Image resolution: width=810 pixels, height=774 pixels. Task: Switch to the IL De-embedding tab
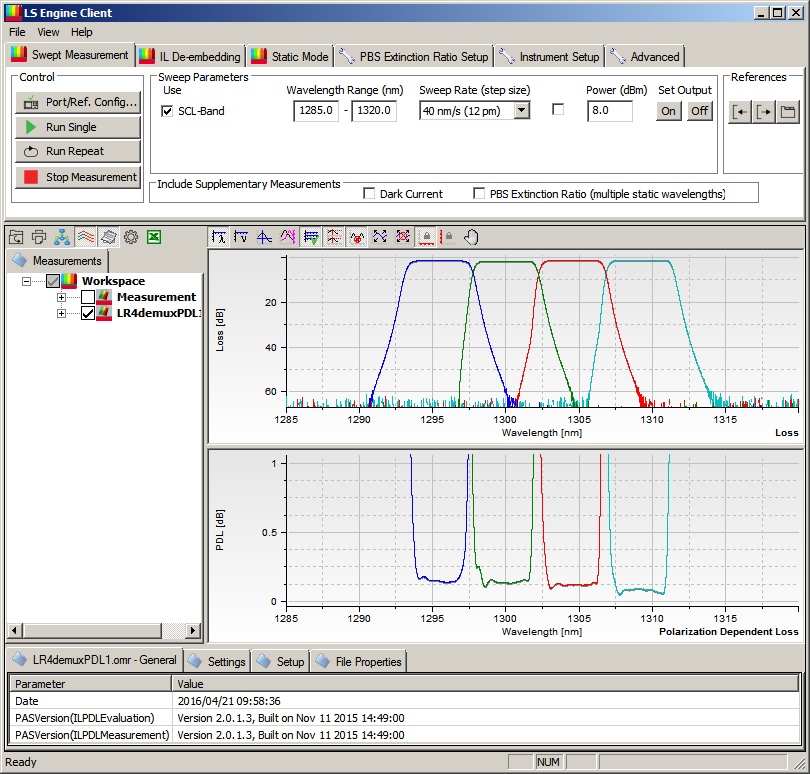190,56
